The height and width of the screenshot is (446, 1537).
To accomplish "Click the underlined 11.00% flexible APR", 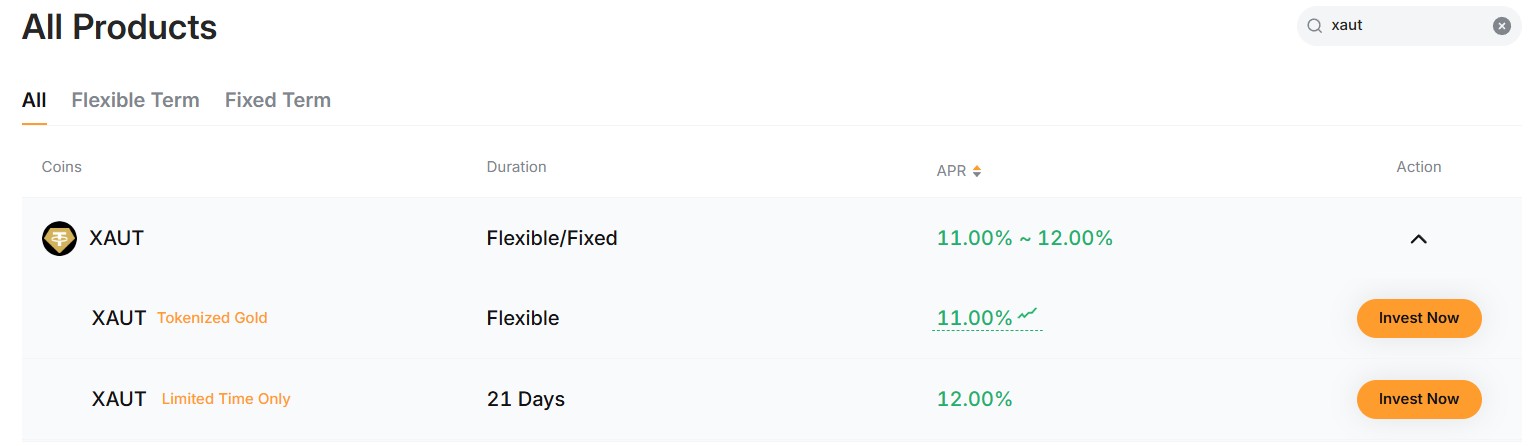I will click(x=974, y=319).
